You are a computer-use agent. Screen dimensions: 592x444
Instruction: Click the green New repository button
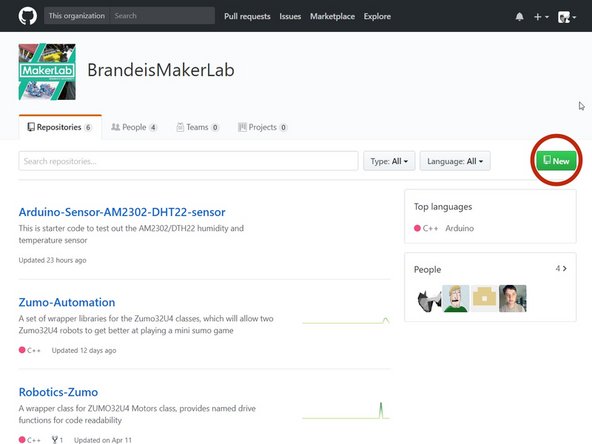pyautogui.click(x=556, y=161)
